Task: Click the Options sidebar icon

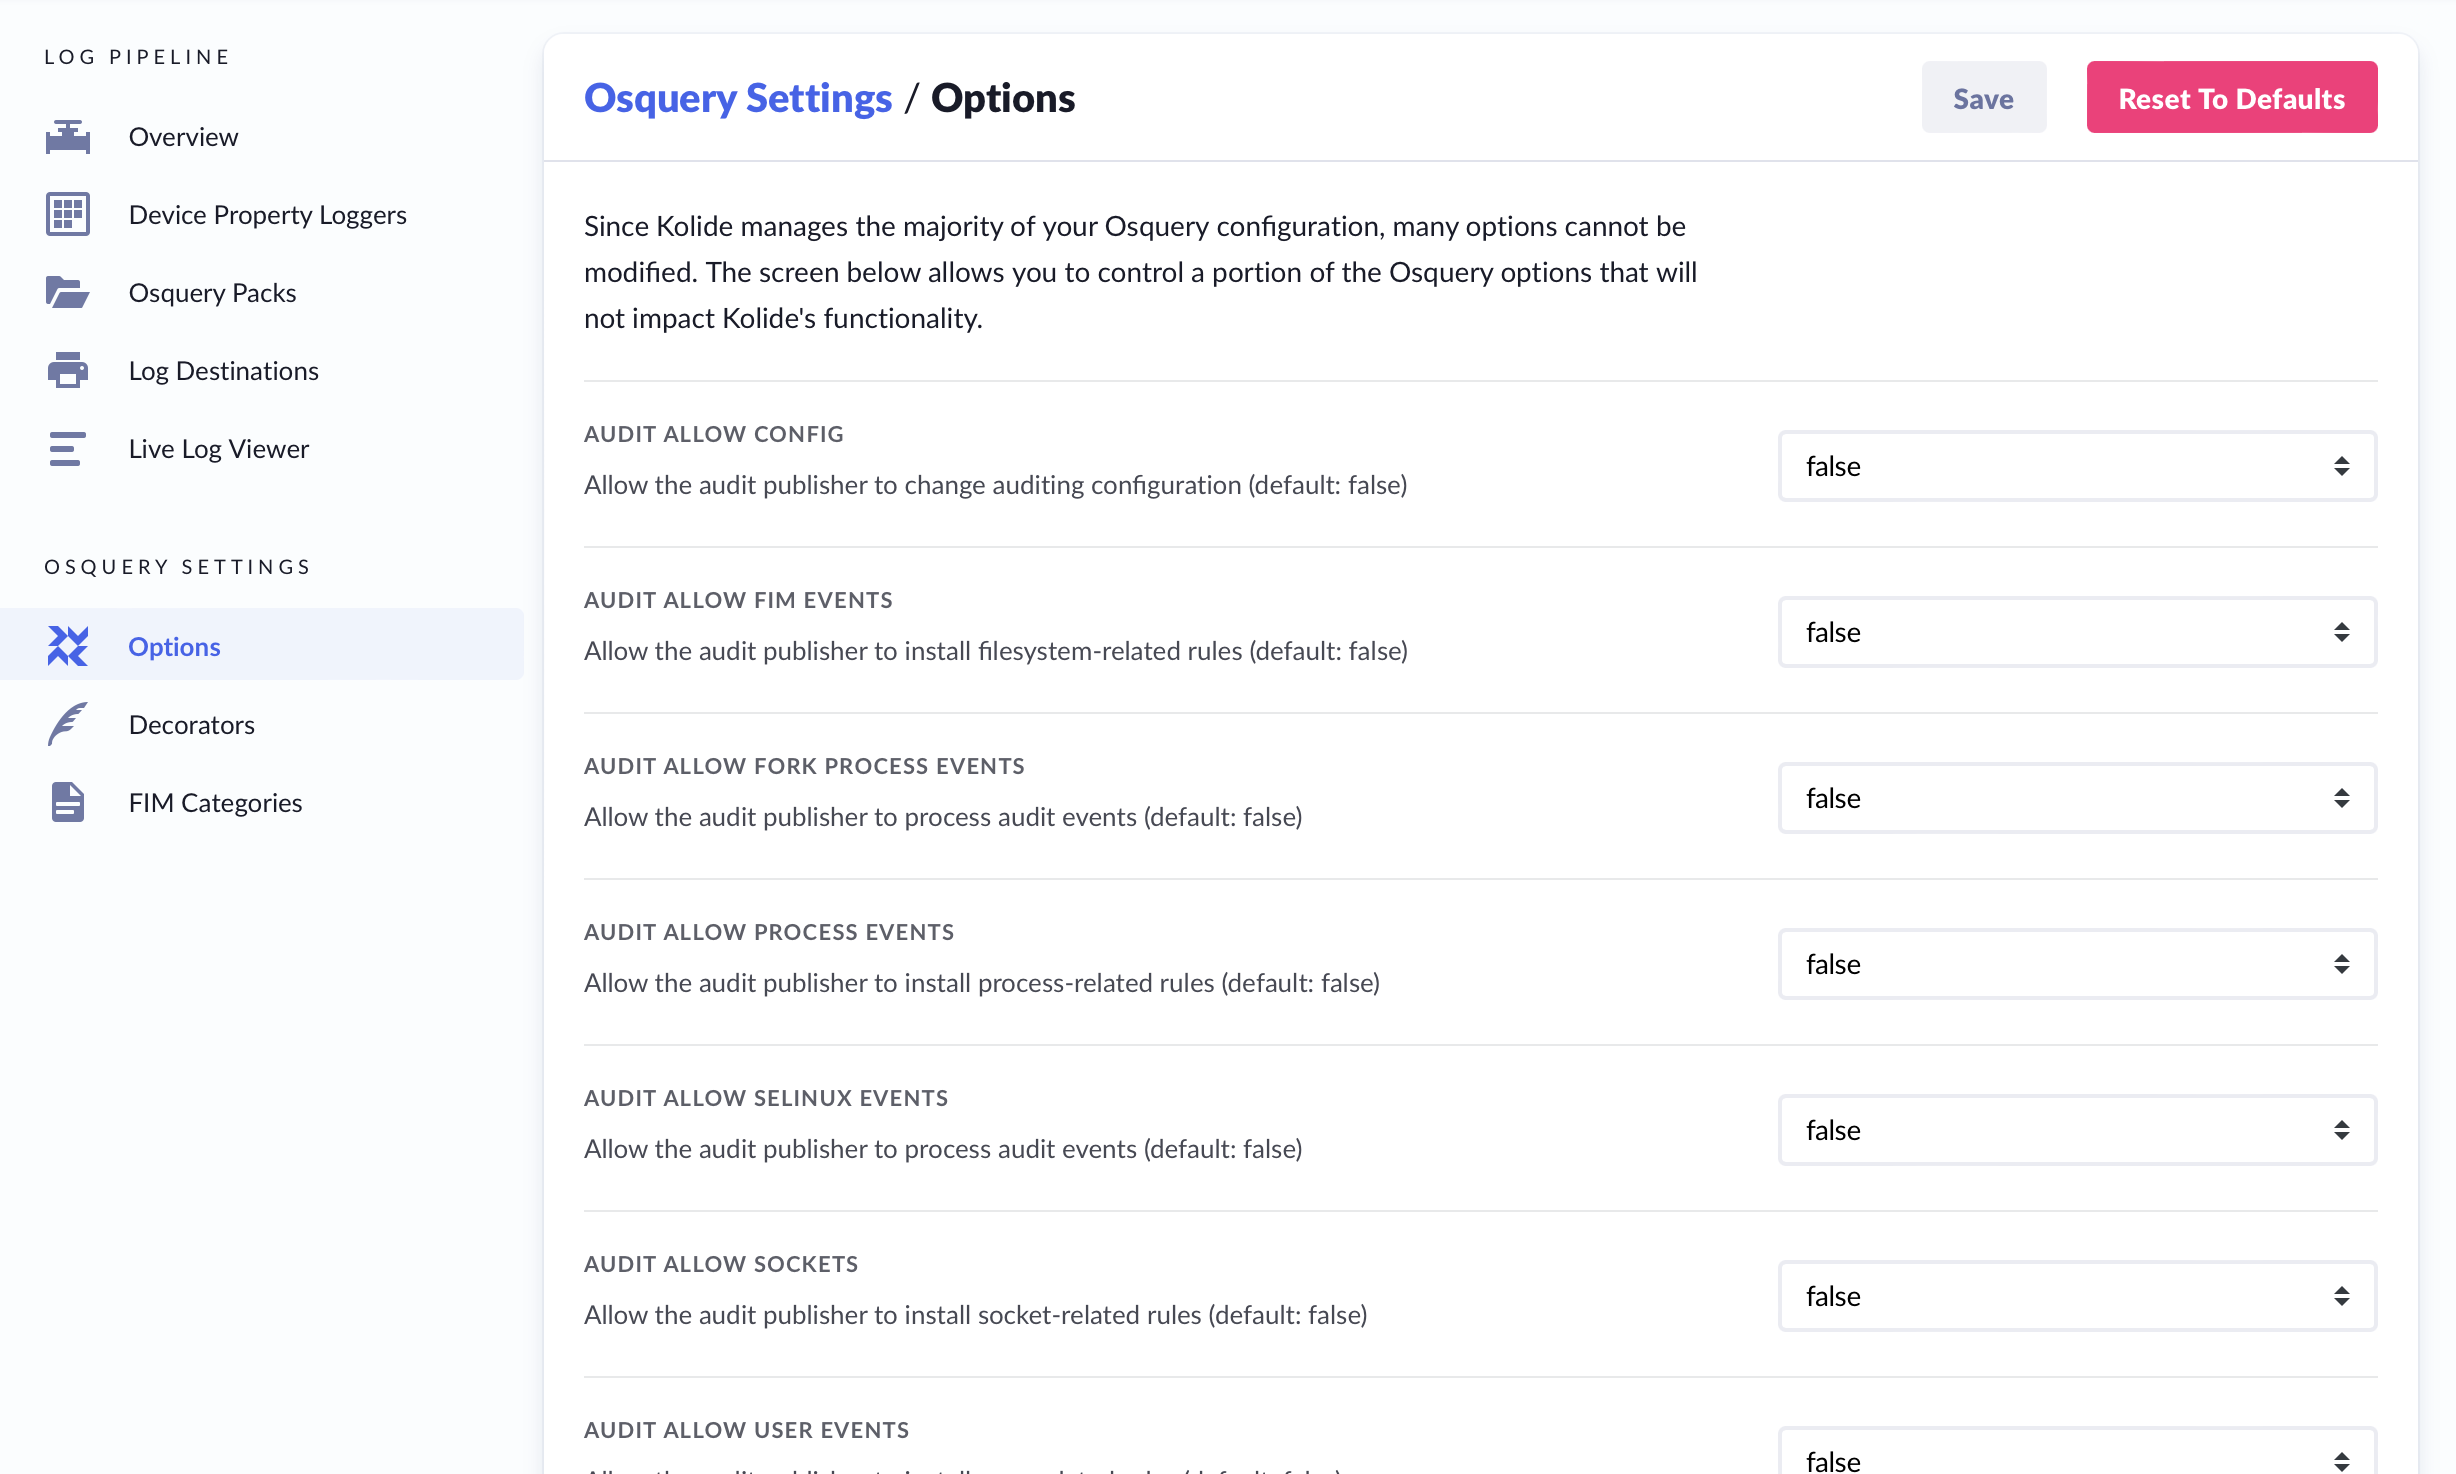Action: click(x=67, y=647)
